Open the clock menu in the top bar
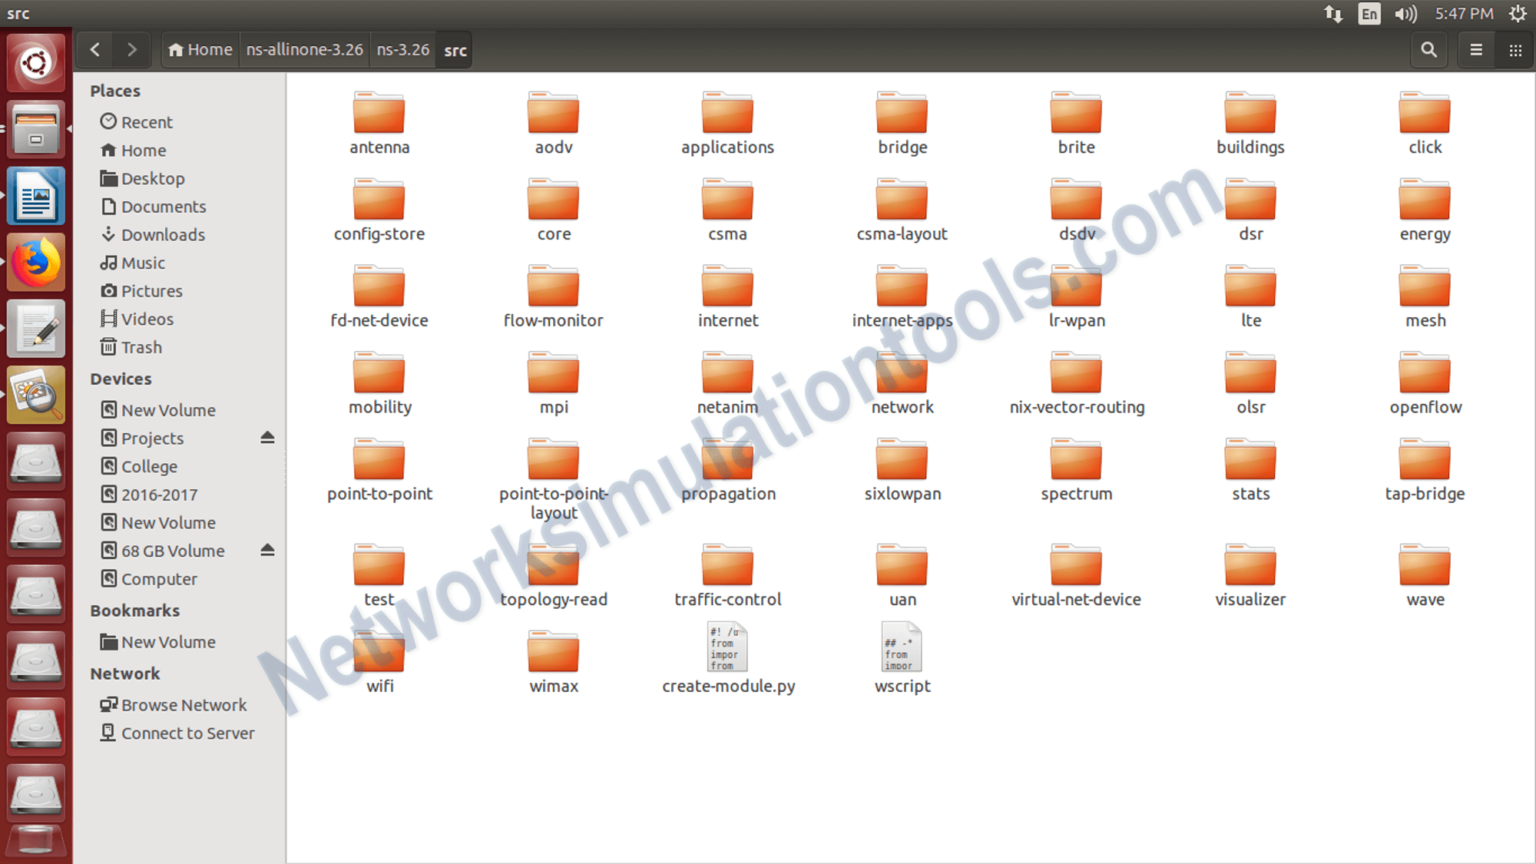Screen dimensions: 1536x864 tap(1463, 13)
